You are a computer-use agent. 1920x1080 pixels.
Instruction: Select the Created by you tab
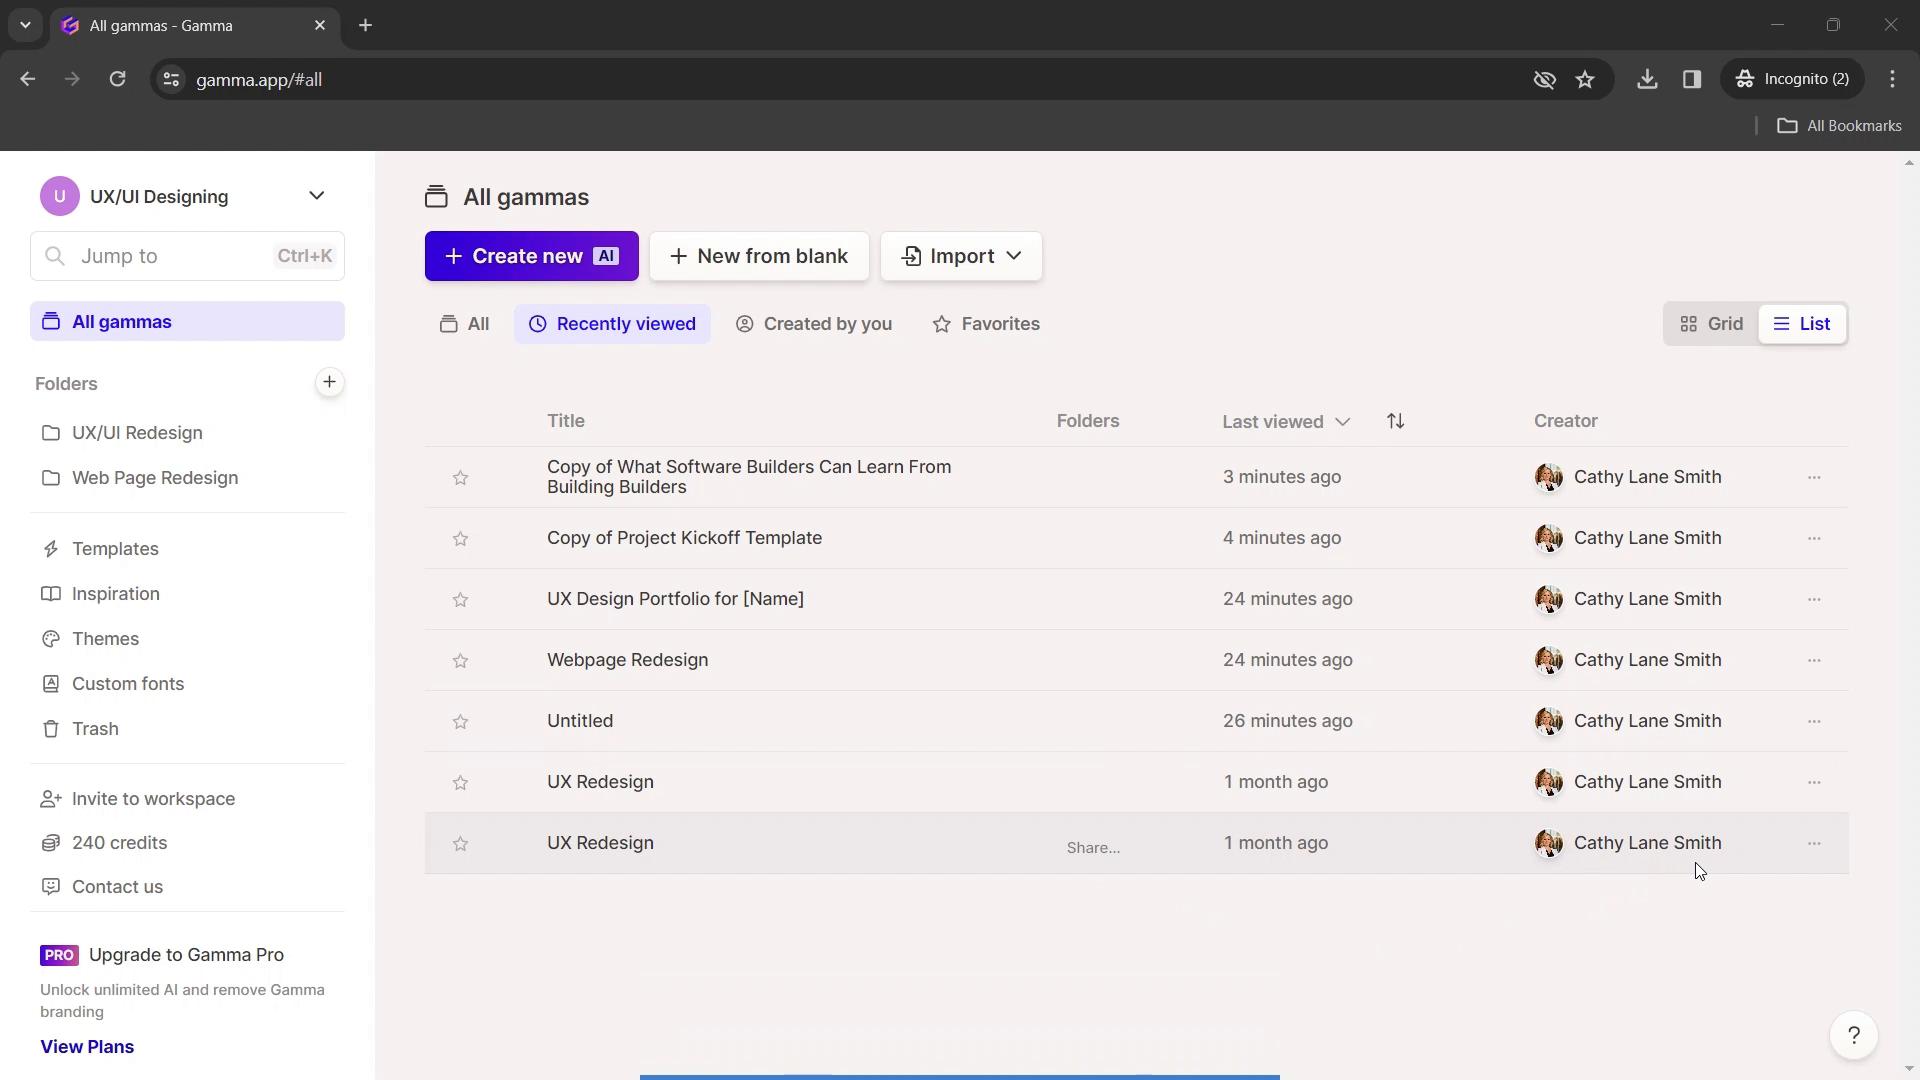[x=814, y=323]
